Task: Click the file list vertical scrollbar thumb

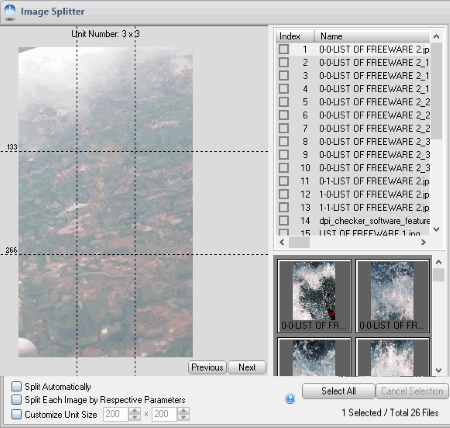Action: click(x=436, y=91)
